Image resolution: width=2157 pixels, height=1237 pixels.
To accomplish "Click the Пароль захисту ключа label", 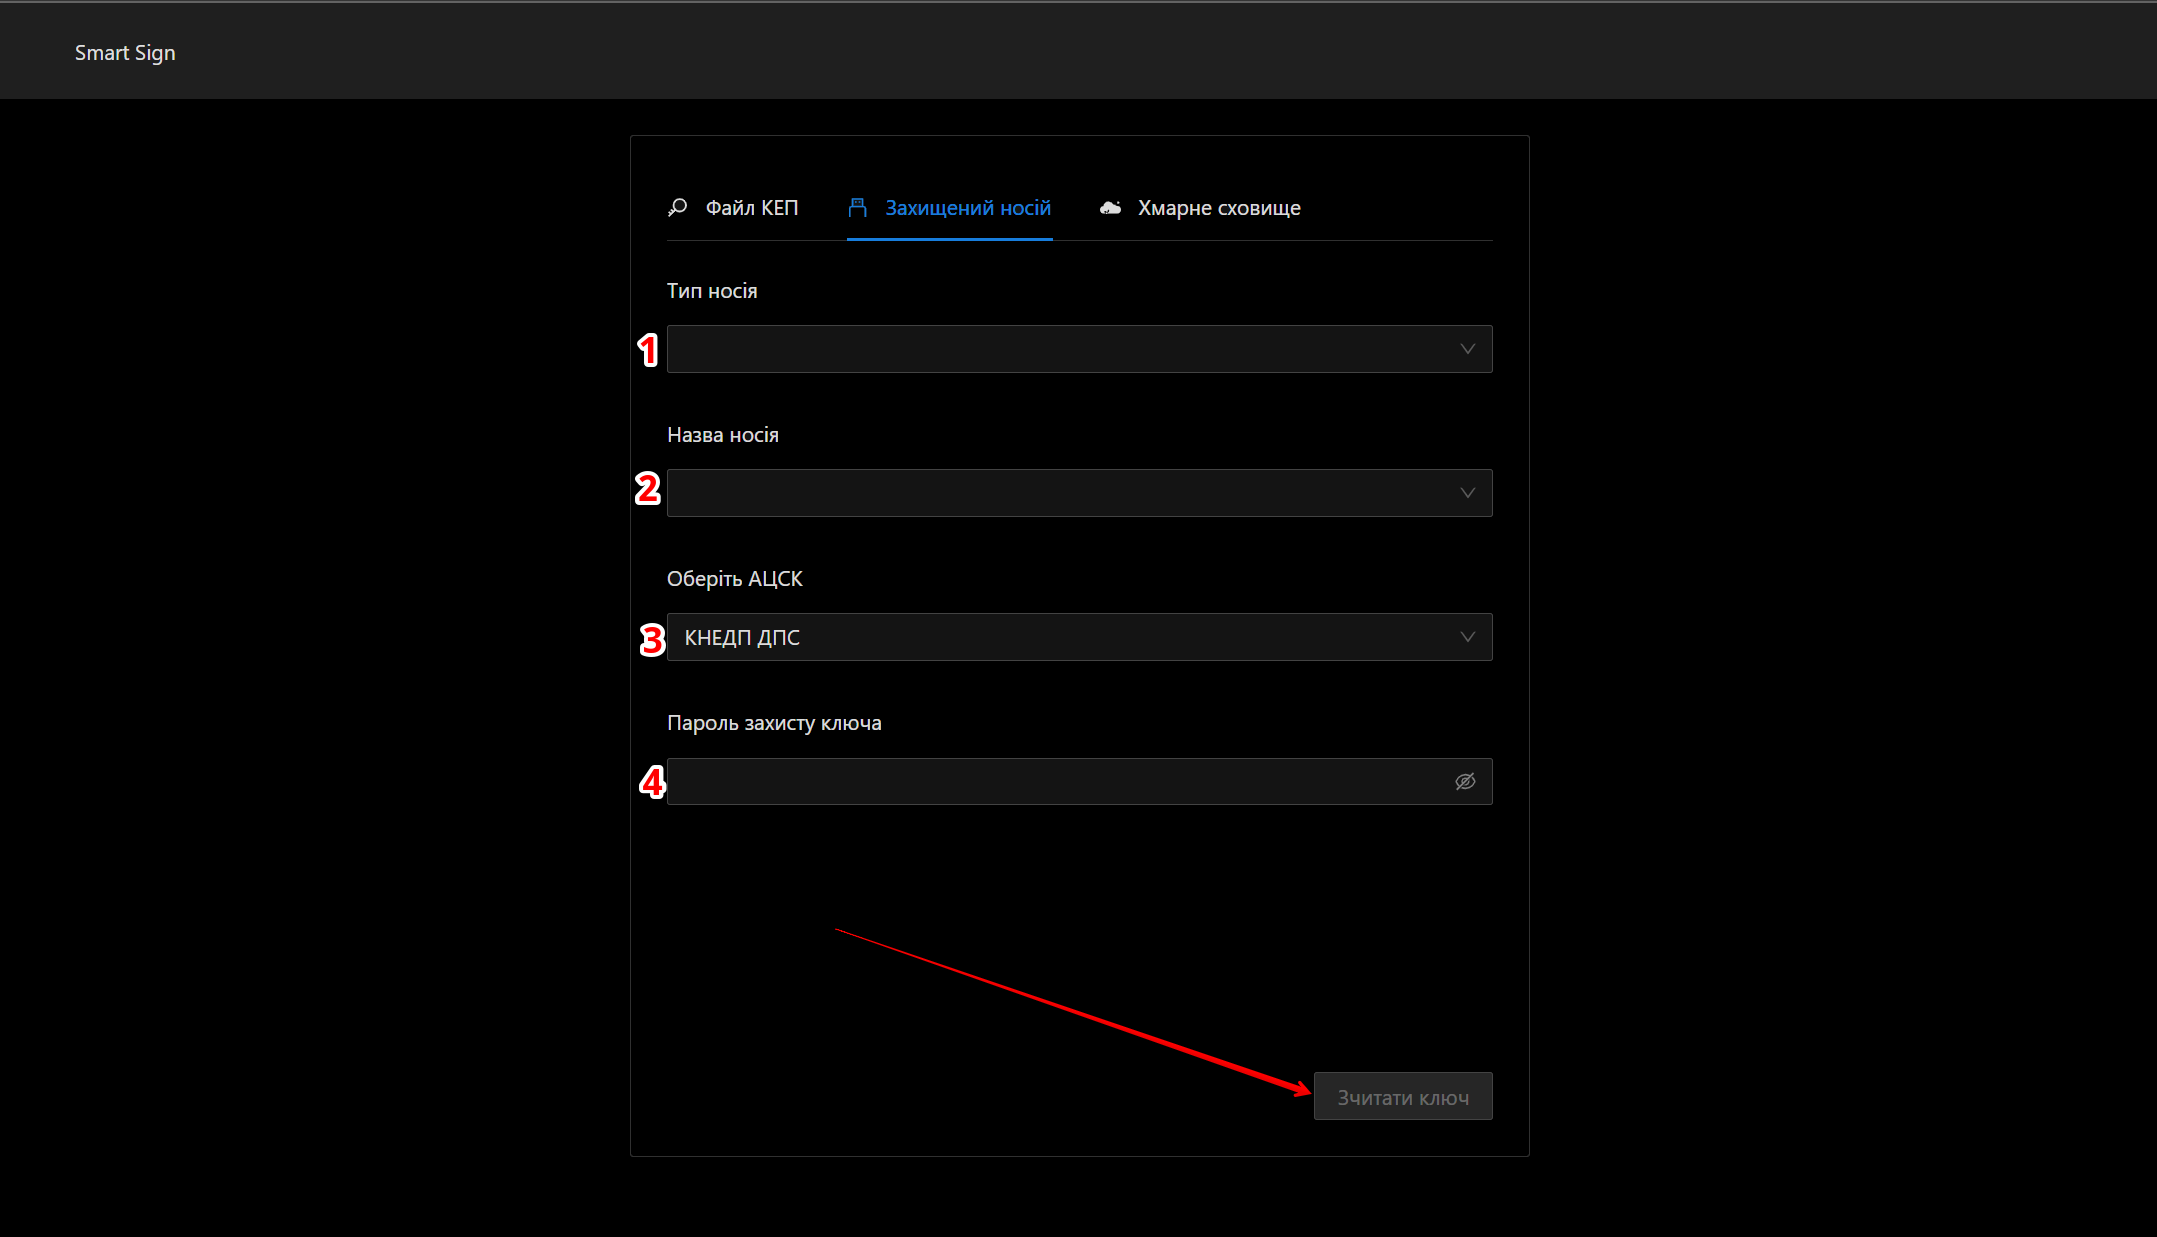I will [x=774, y=723].
